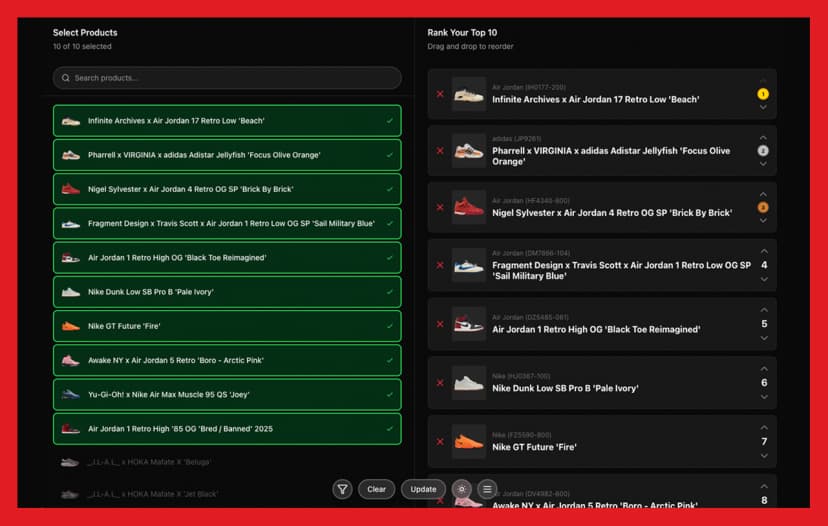
Task: Move 'Black Toe Reimagined' down one rank
Action: pos(764,338)
